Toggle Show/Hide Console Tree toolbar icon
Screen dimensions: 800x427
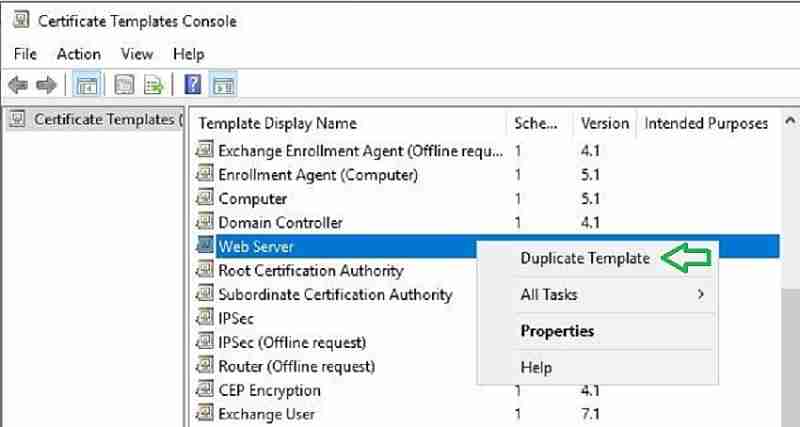pyautogui.click(x=87, y=85)
